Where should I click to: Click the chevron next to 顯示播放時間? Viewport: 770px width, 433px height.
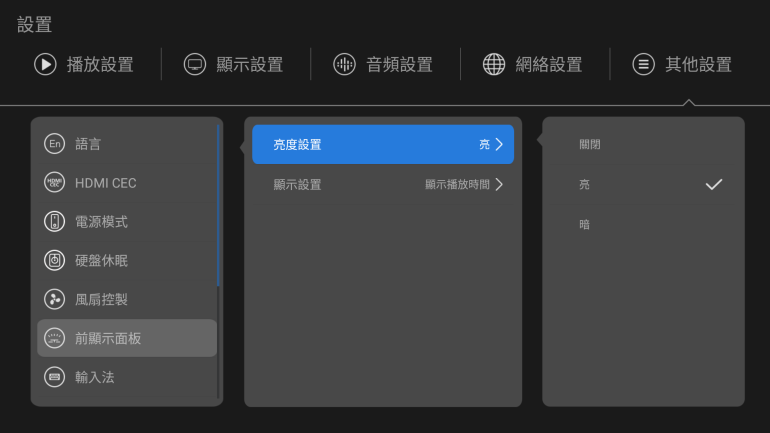[x=499, y=185]
